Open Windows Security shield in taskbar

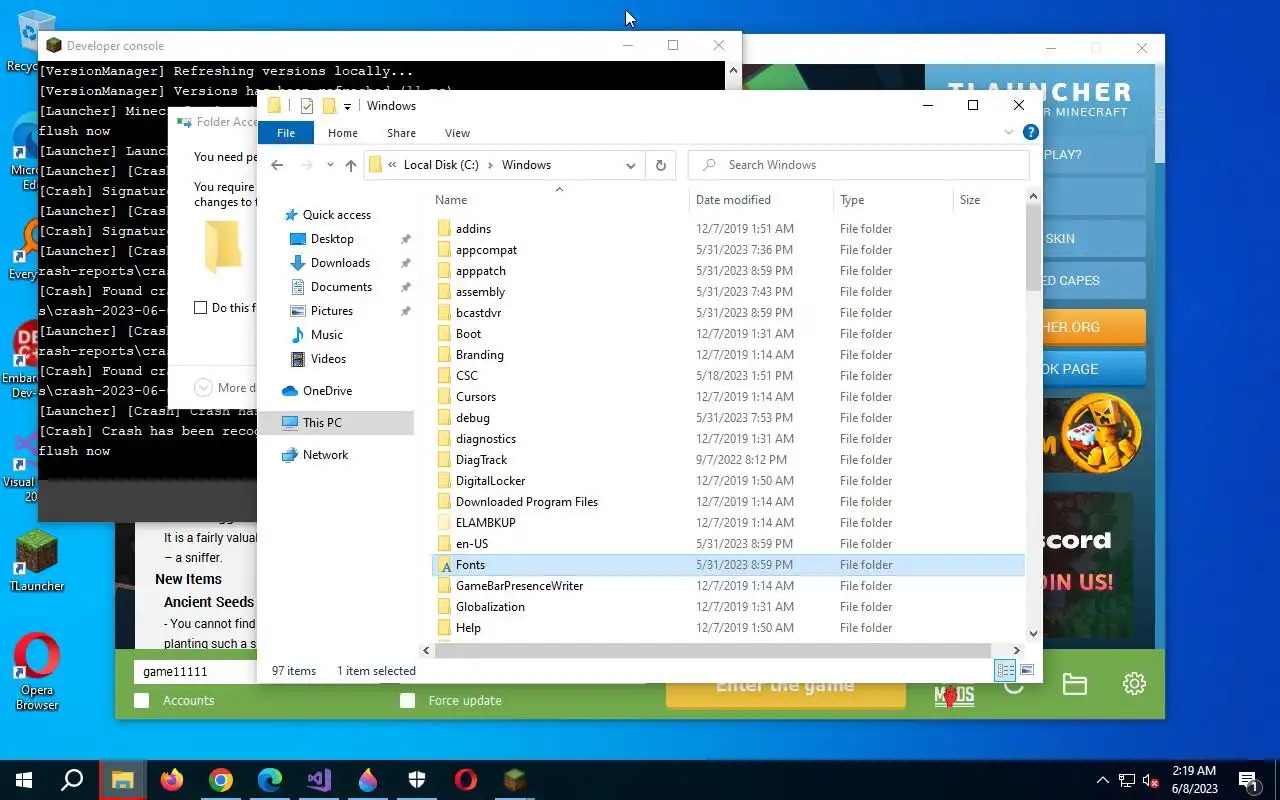tap(417, 780)
